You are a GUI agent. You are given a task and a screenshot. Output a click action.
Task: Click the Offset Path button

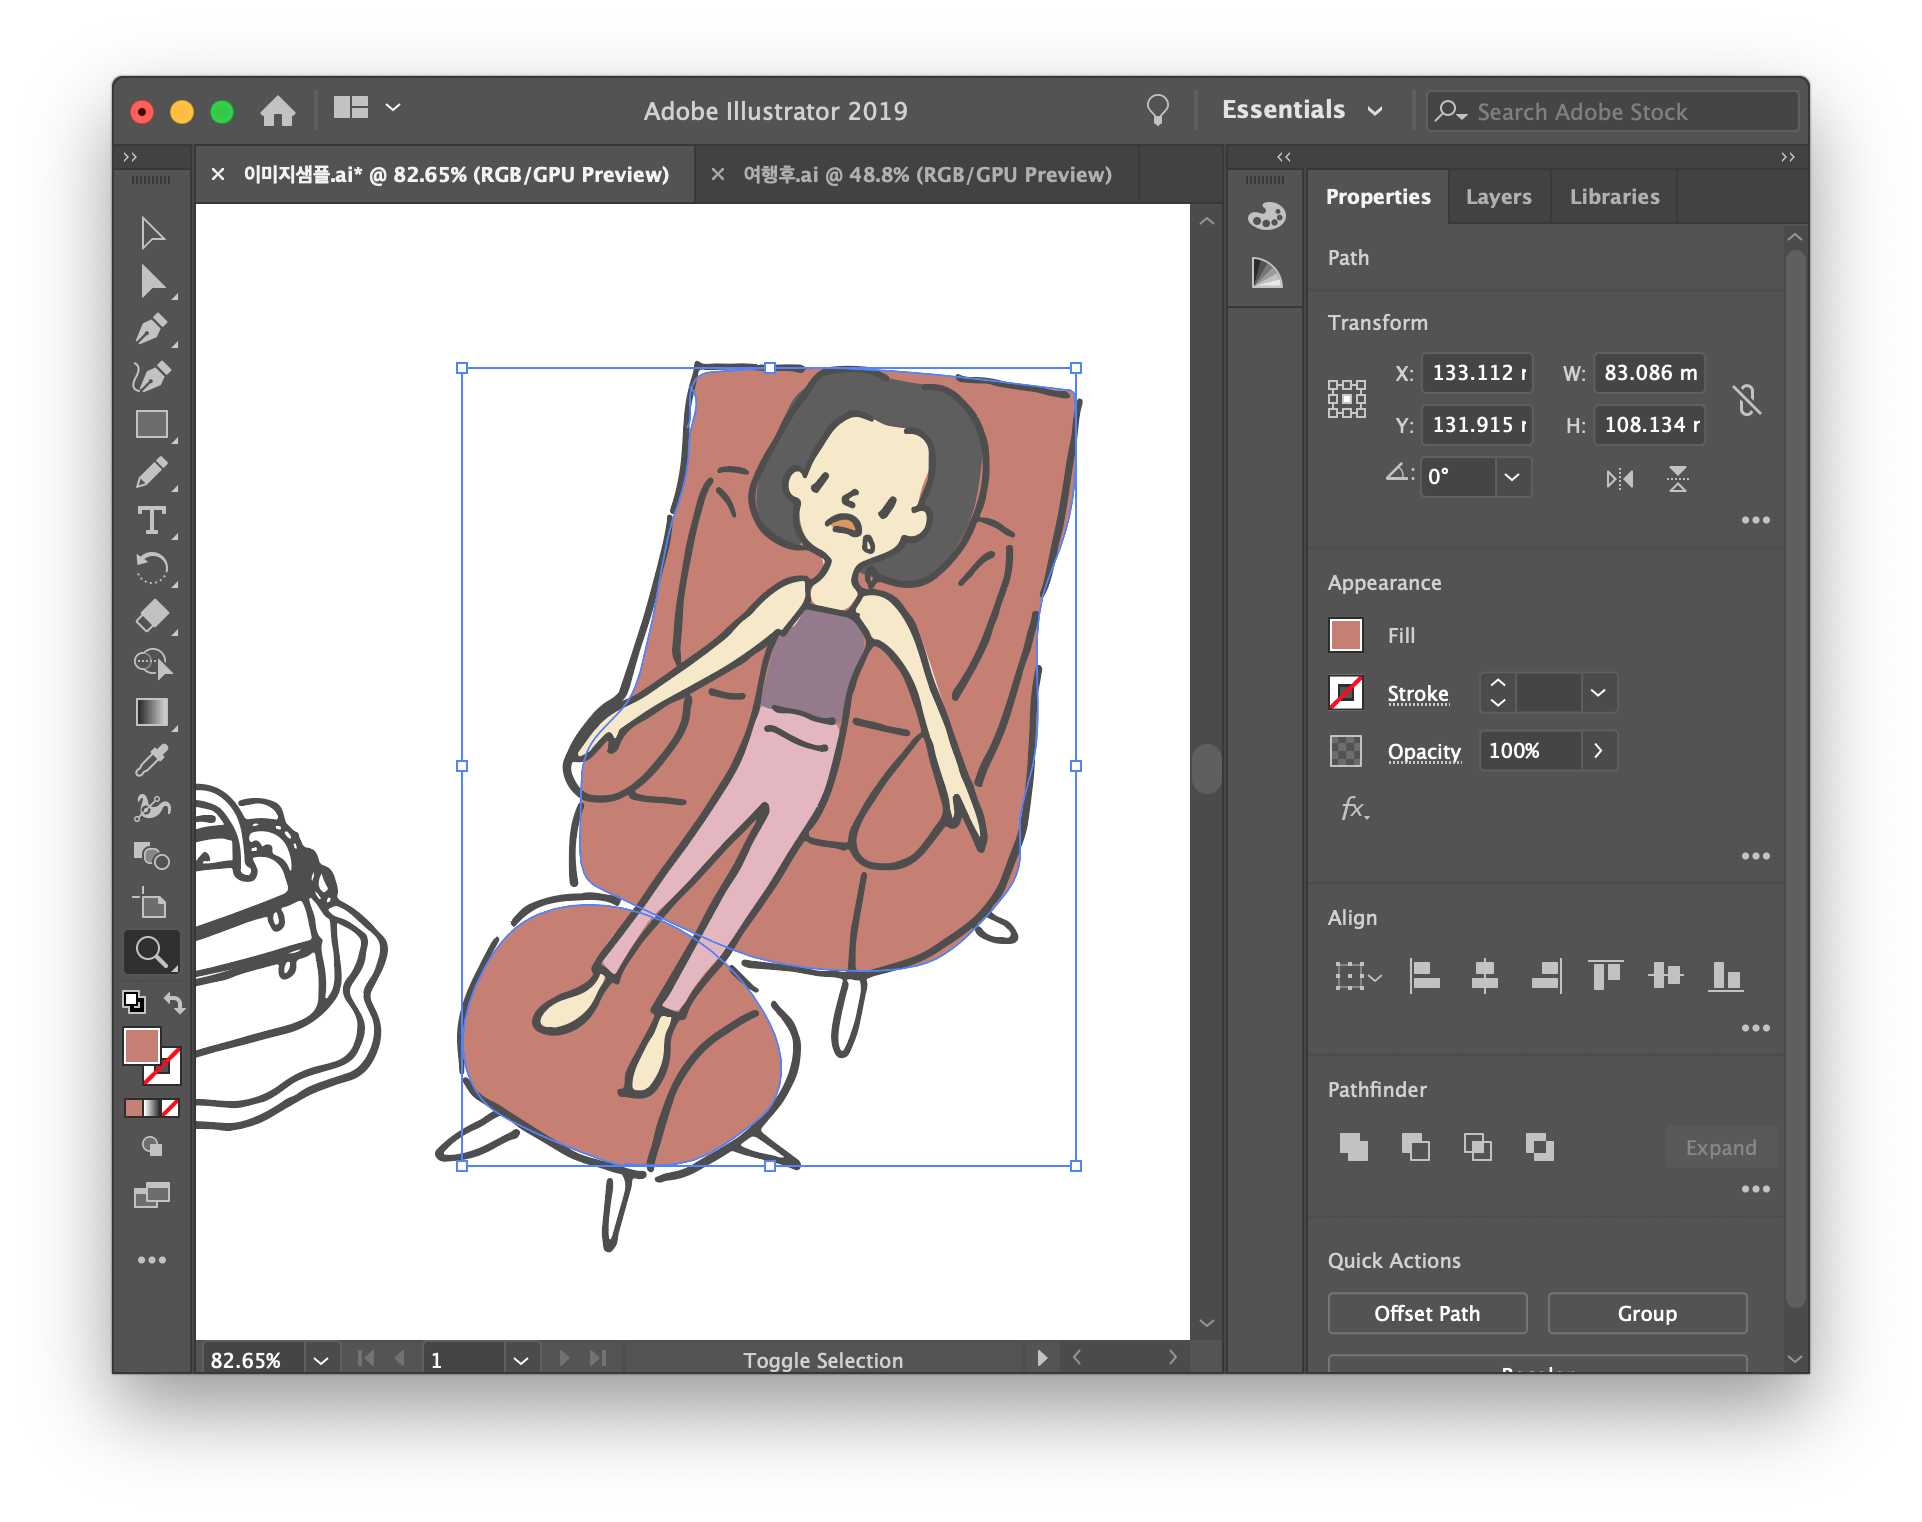(1426, 1313)
